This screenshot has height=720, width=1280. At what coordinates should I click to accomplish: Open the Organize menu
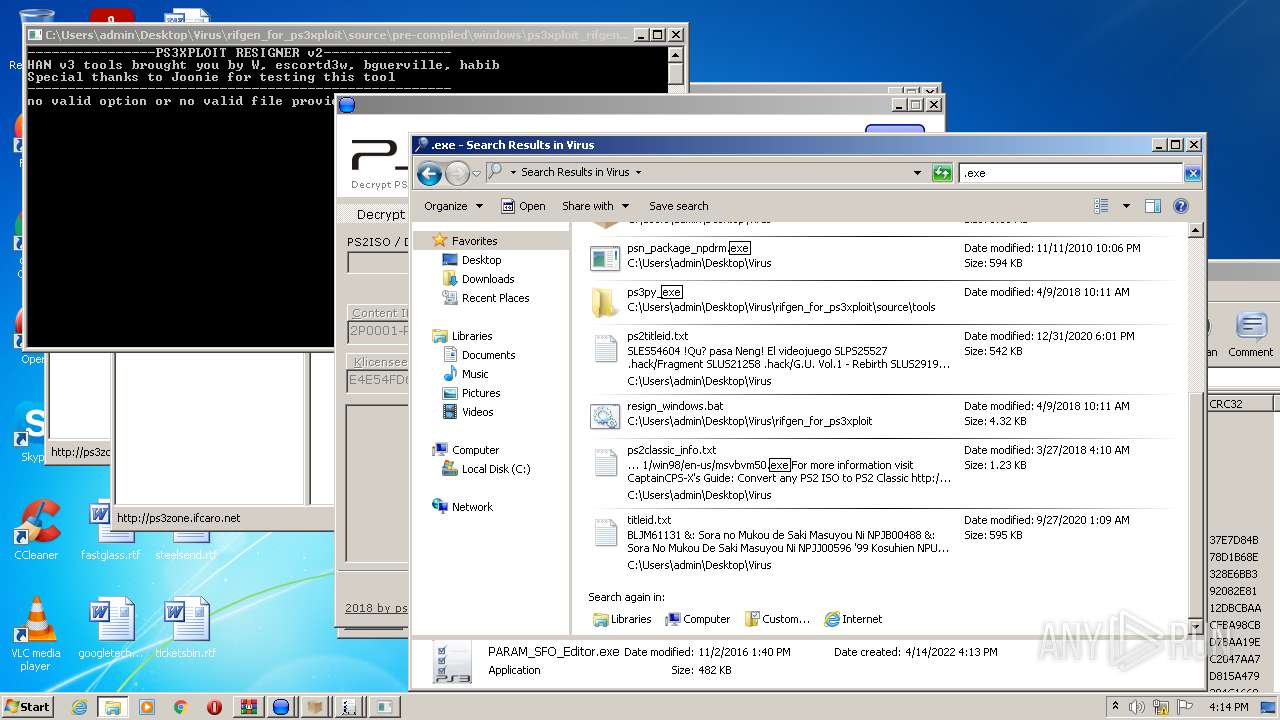coord(453,206)
